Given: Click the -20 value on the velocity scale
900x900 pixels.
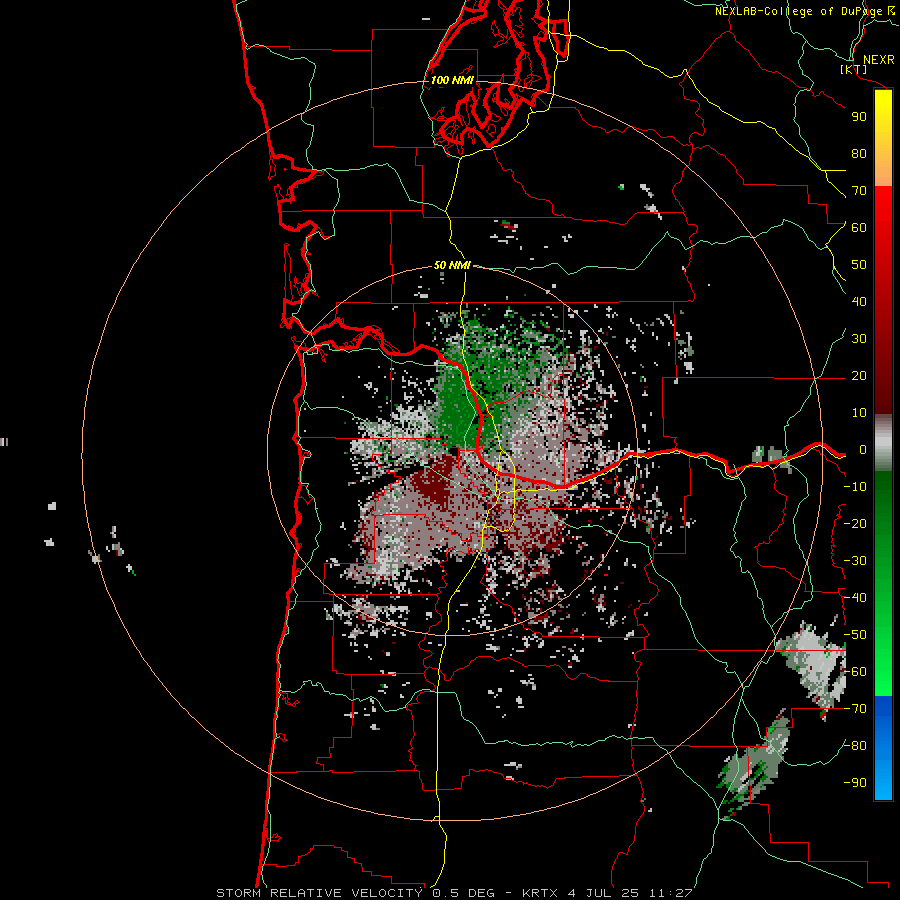Looking at the screenshot, I should (855, 524).
